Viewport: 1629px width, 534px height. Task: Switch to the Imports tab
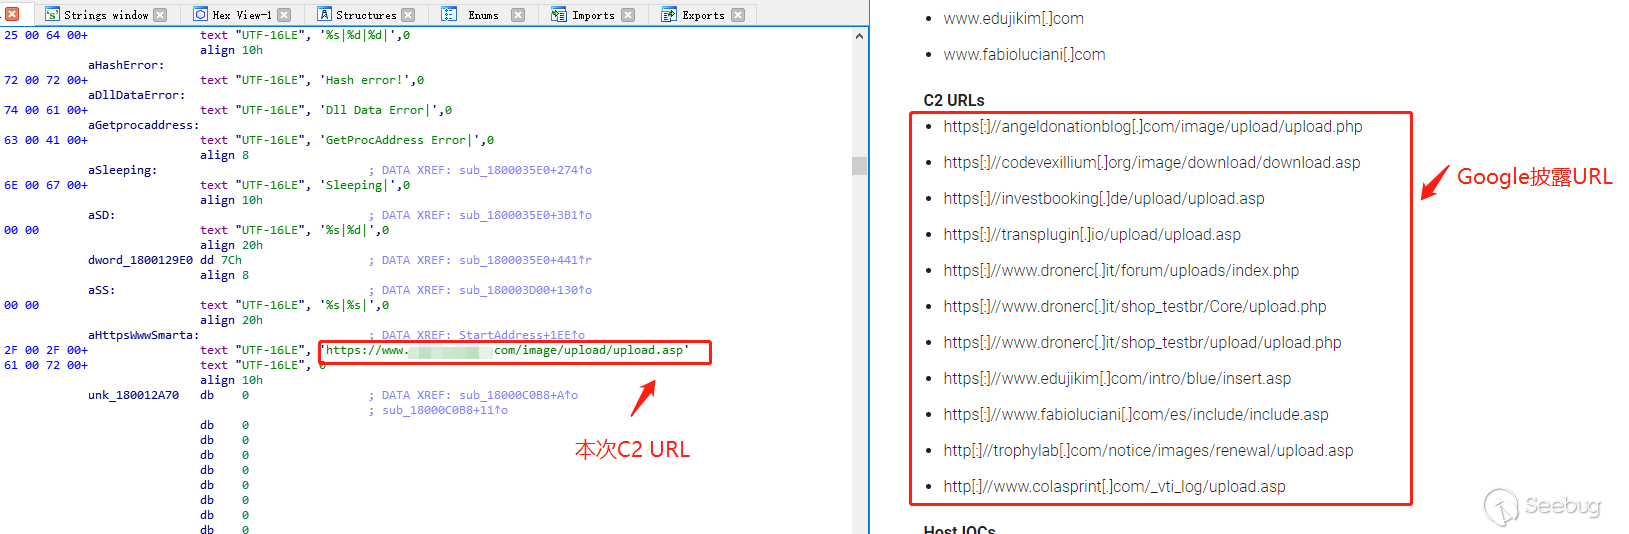point(593,15)
